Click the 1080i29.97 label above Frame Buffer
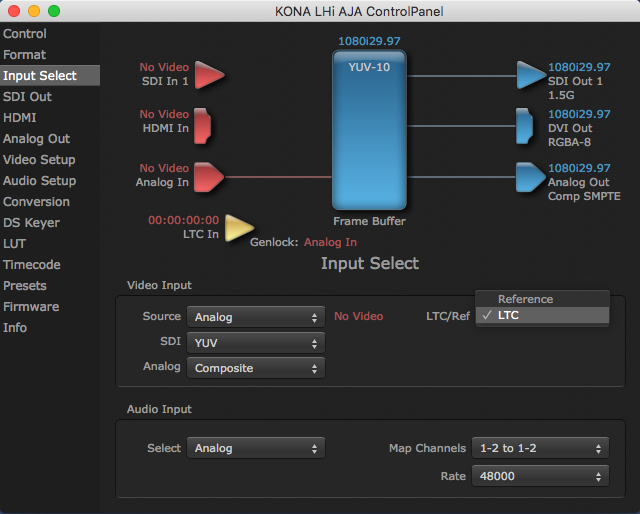The image size is (640, 514). pos(369,41)
